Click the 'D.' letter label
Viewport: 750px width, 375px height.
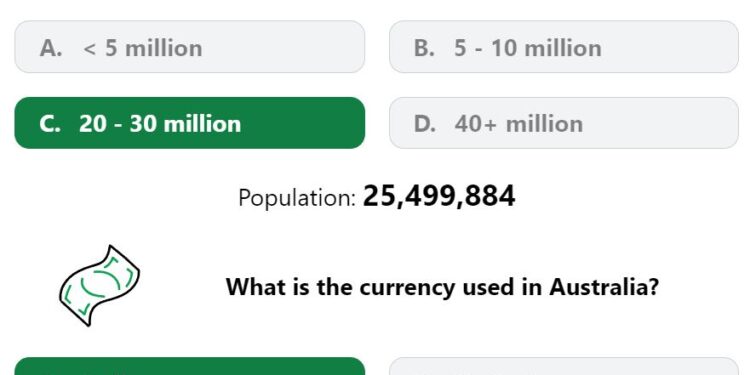[x=425, y=124]
